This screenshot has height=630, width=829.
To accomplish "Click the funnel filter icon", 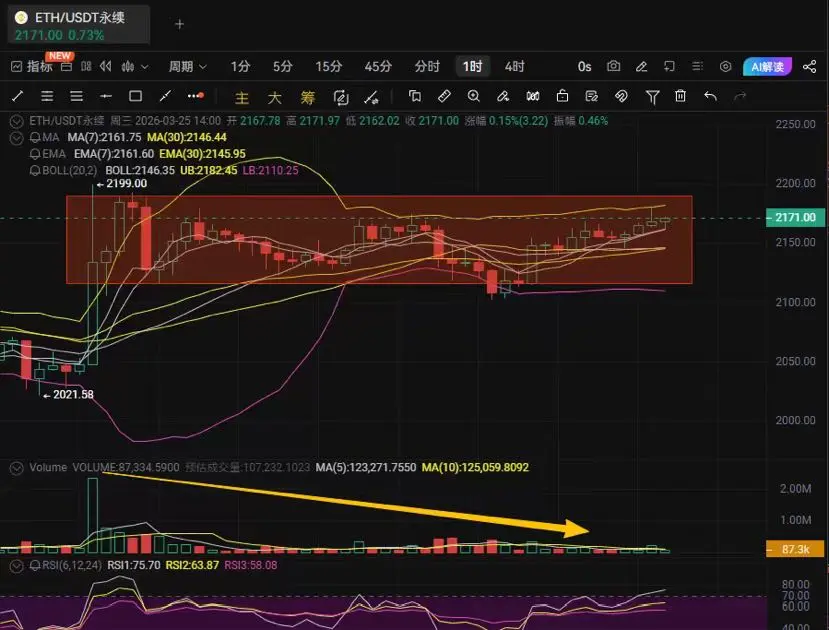I will click(x=652, y=96).
